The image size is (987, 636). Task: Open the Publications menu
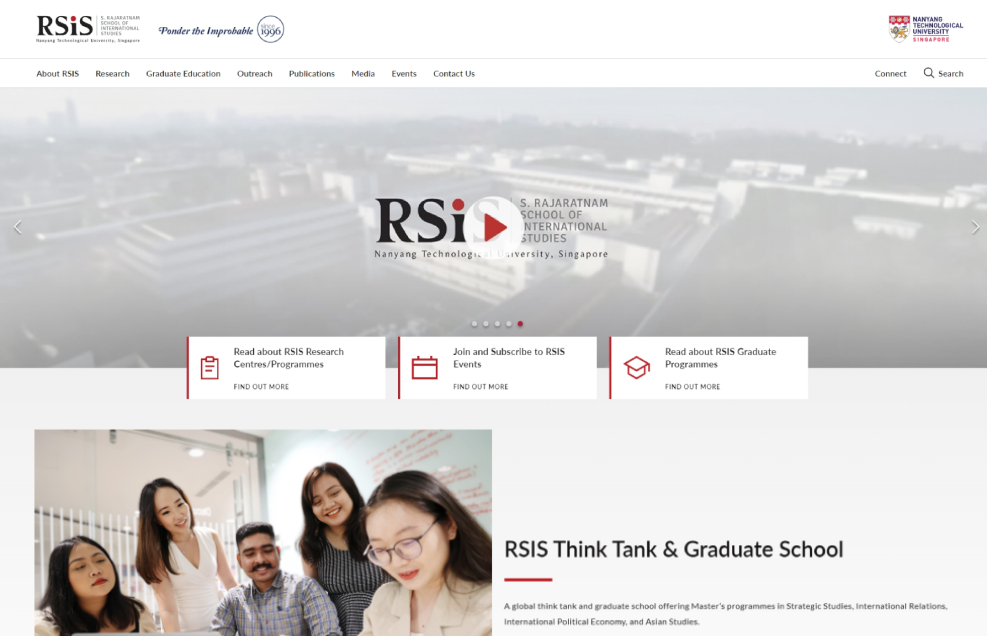click(312, 74)
